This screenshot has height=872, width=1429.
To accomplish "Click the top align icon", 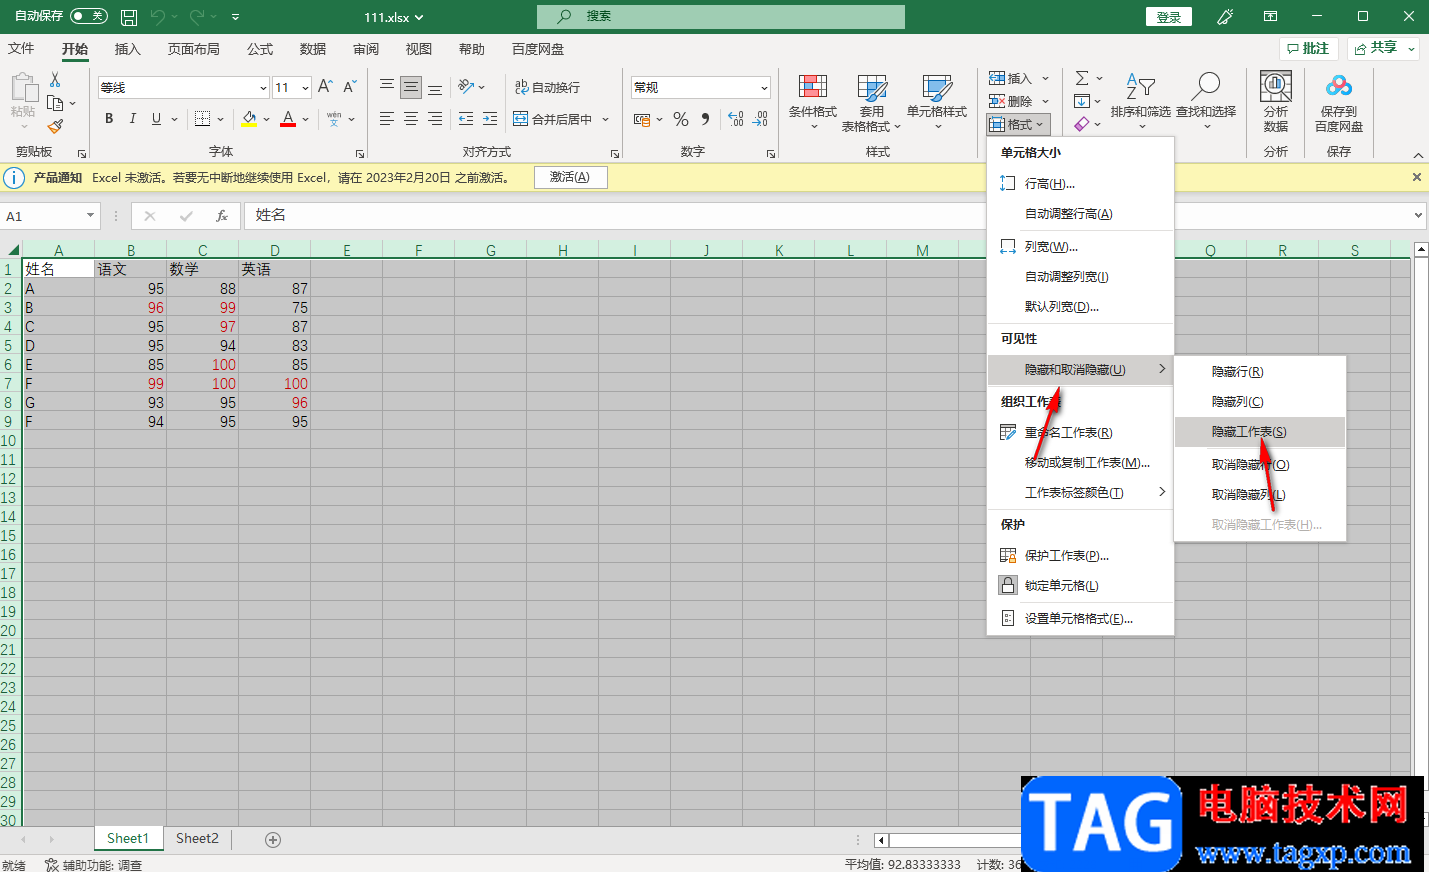I will coord(387,87).
